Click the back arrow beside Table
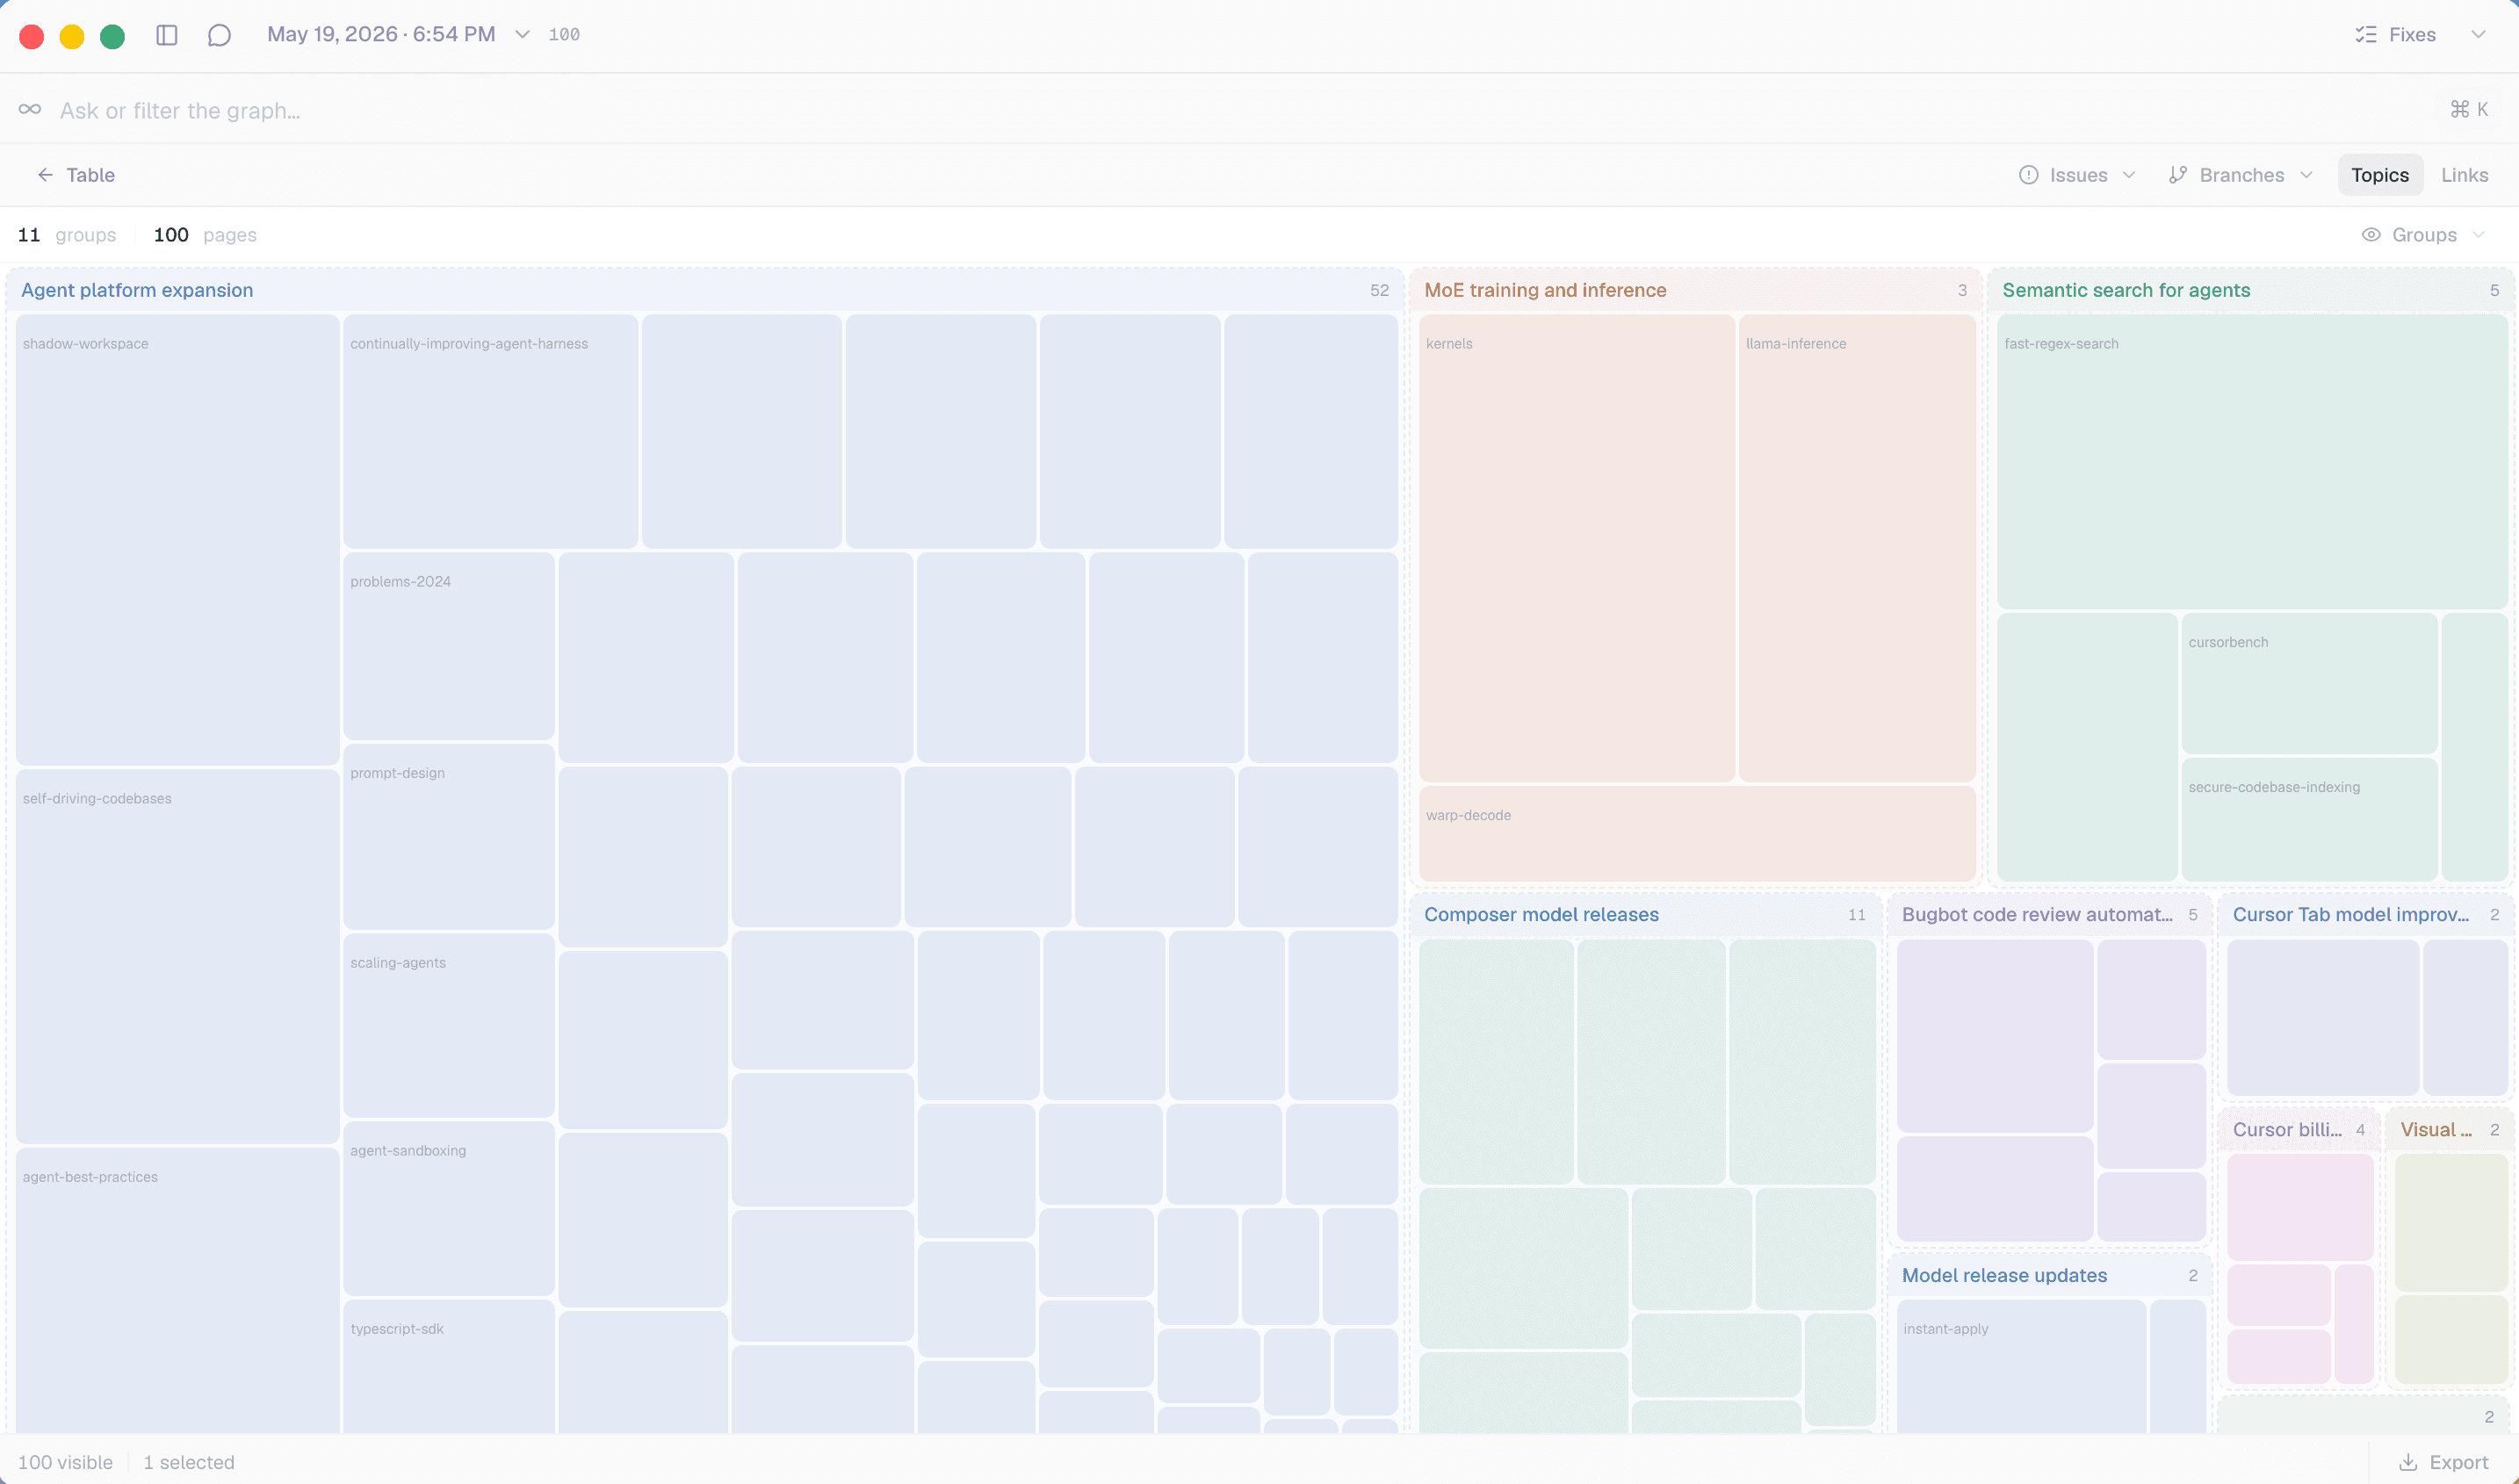 tap(45, 175)
